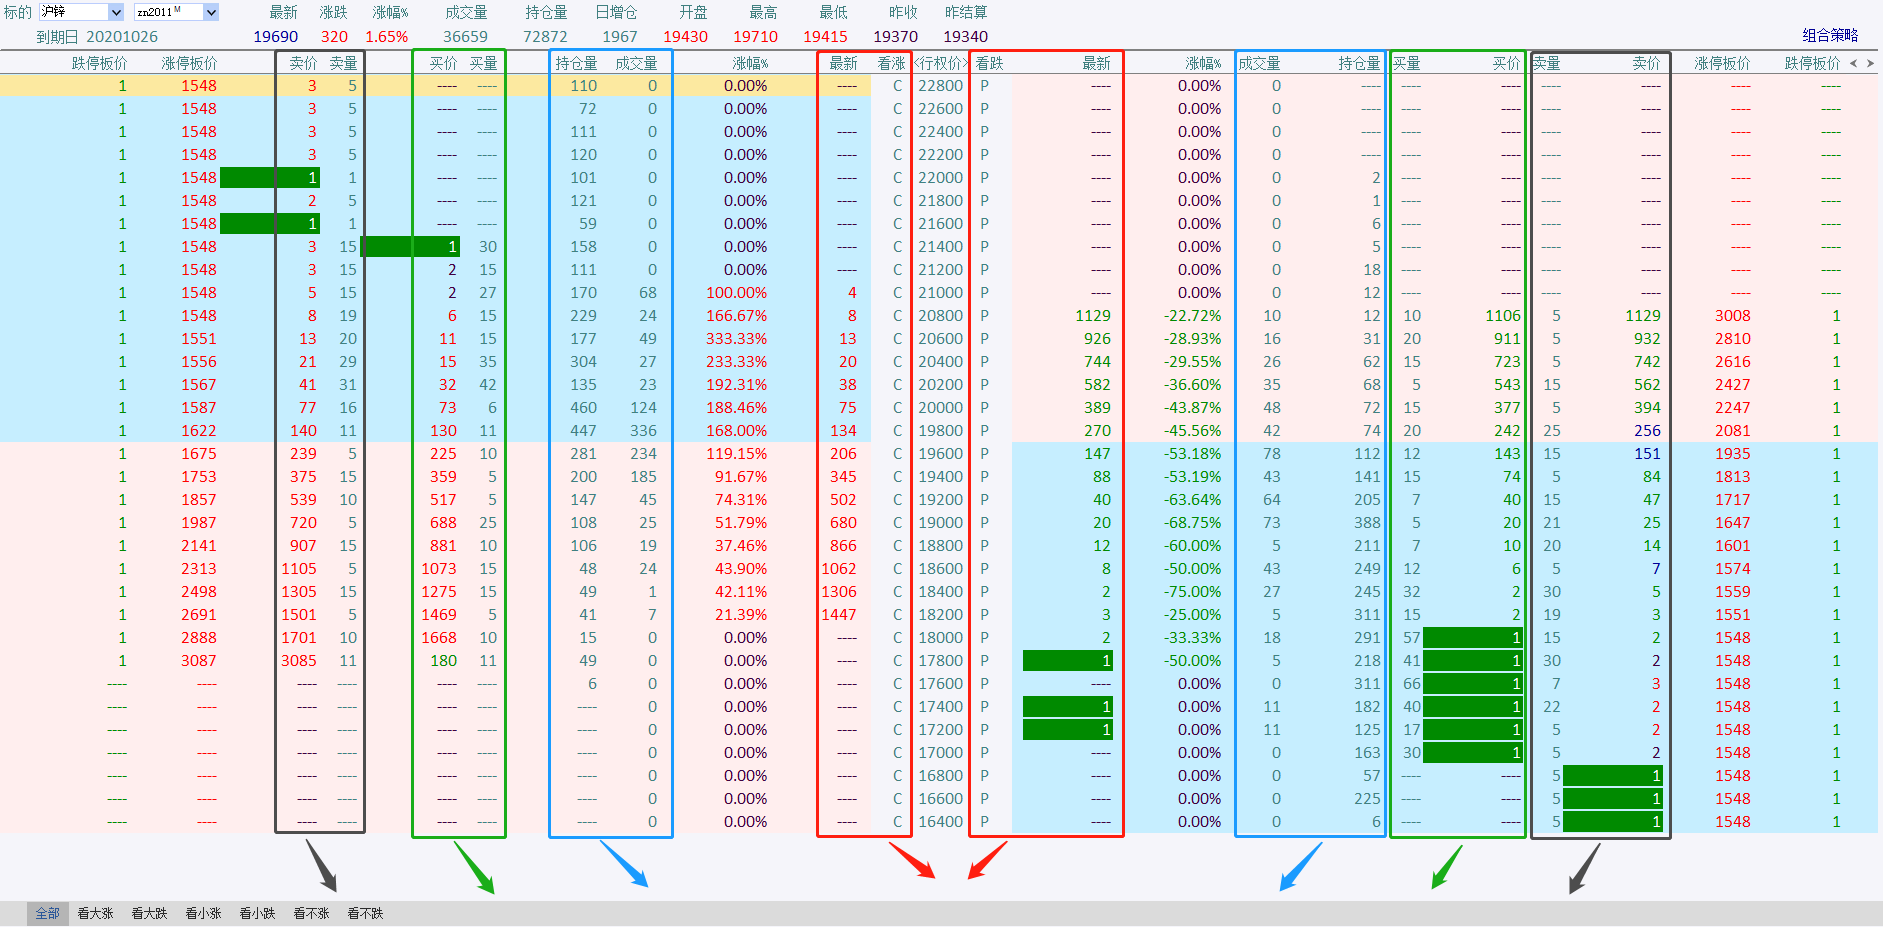
Task: Click call latest price 134 at strike 19800
Action: tap(843, 431)
